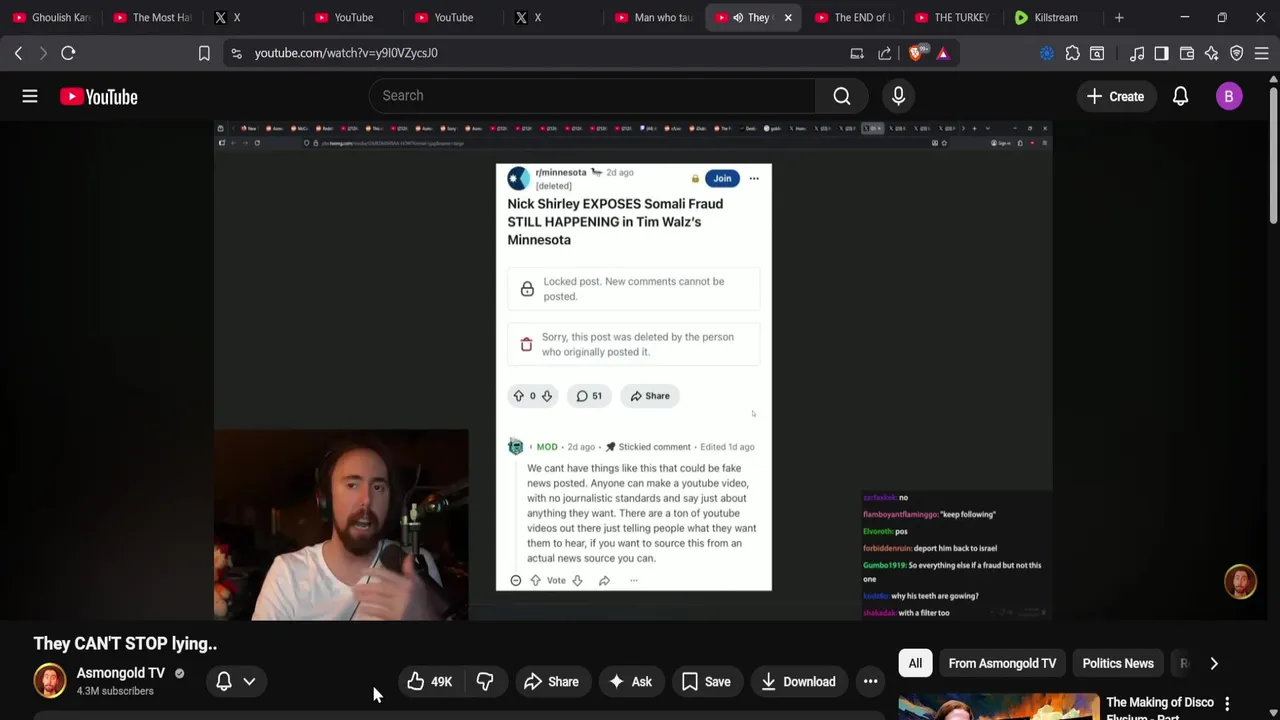Share this video
Screen dimensions: 1280x720
tap(551, 681)
